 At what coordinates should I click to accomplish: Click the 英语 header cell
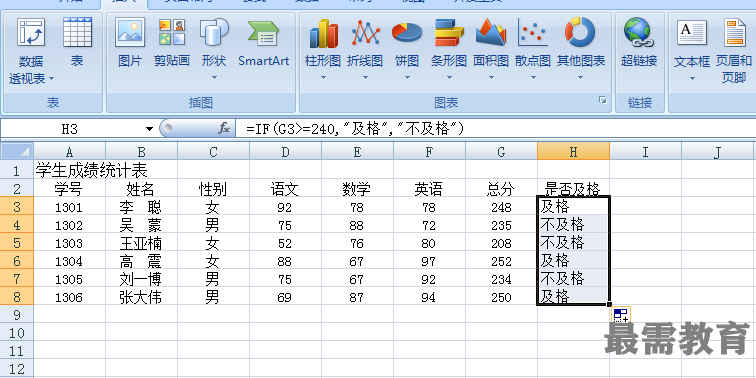(x=429, y=188)
